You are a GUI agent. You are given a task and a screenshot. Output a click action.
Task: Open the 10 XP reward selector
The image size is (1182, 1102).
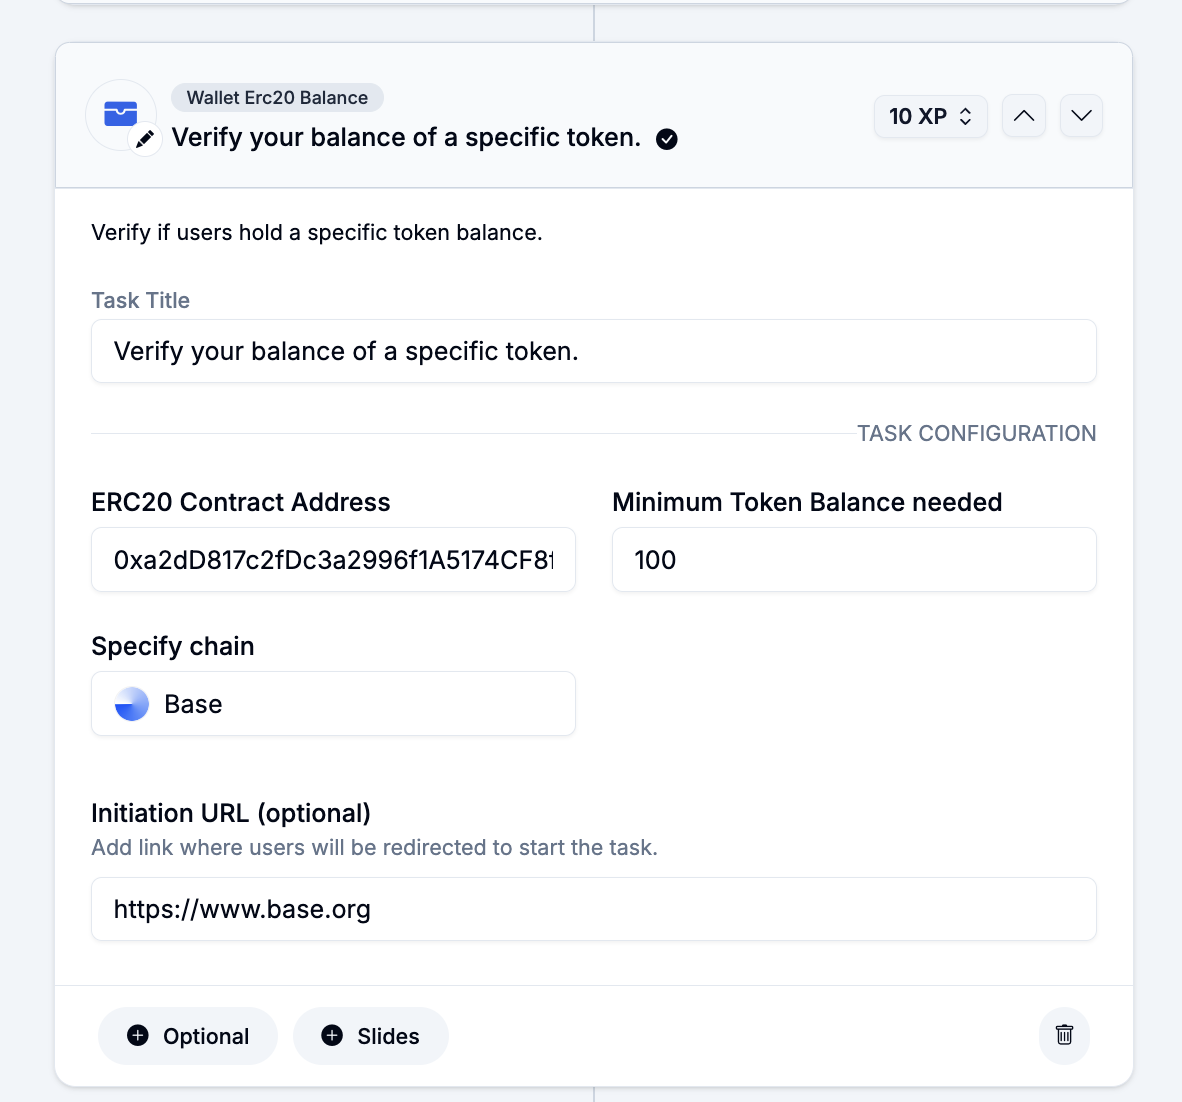point(929,117)
